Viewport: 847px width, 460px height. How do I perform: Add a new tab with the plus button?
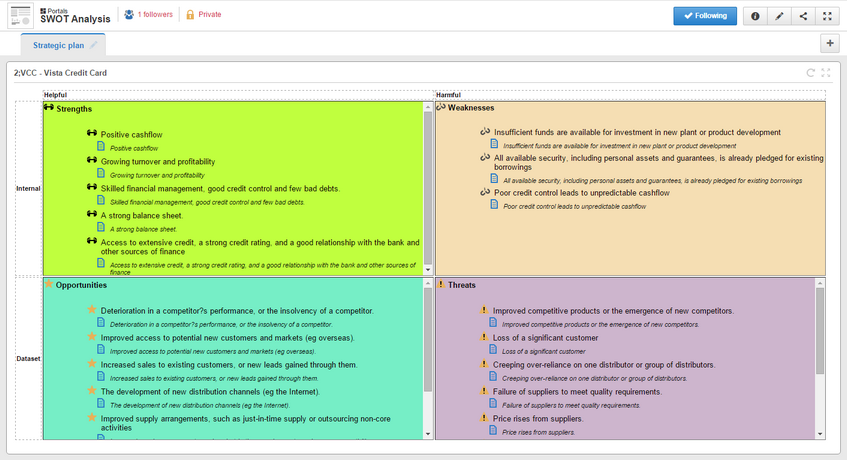830,43
